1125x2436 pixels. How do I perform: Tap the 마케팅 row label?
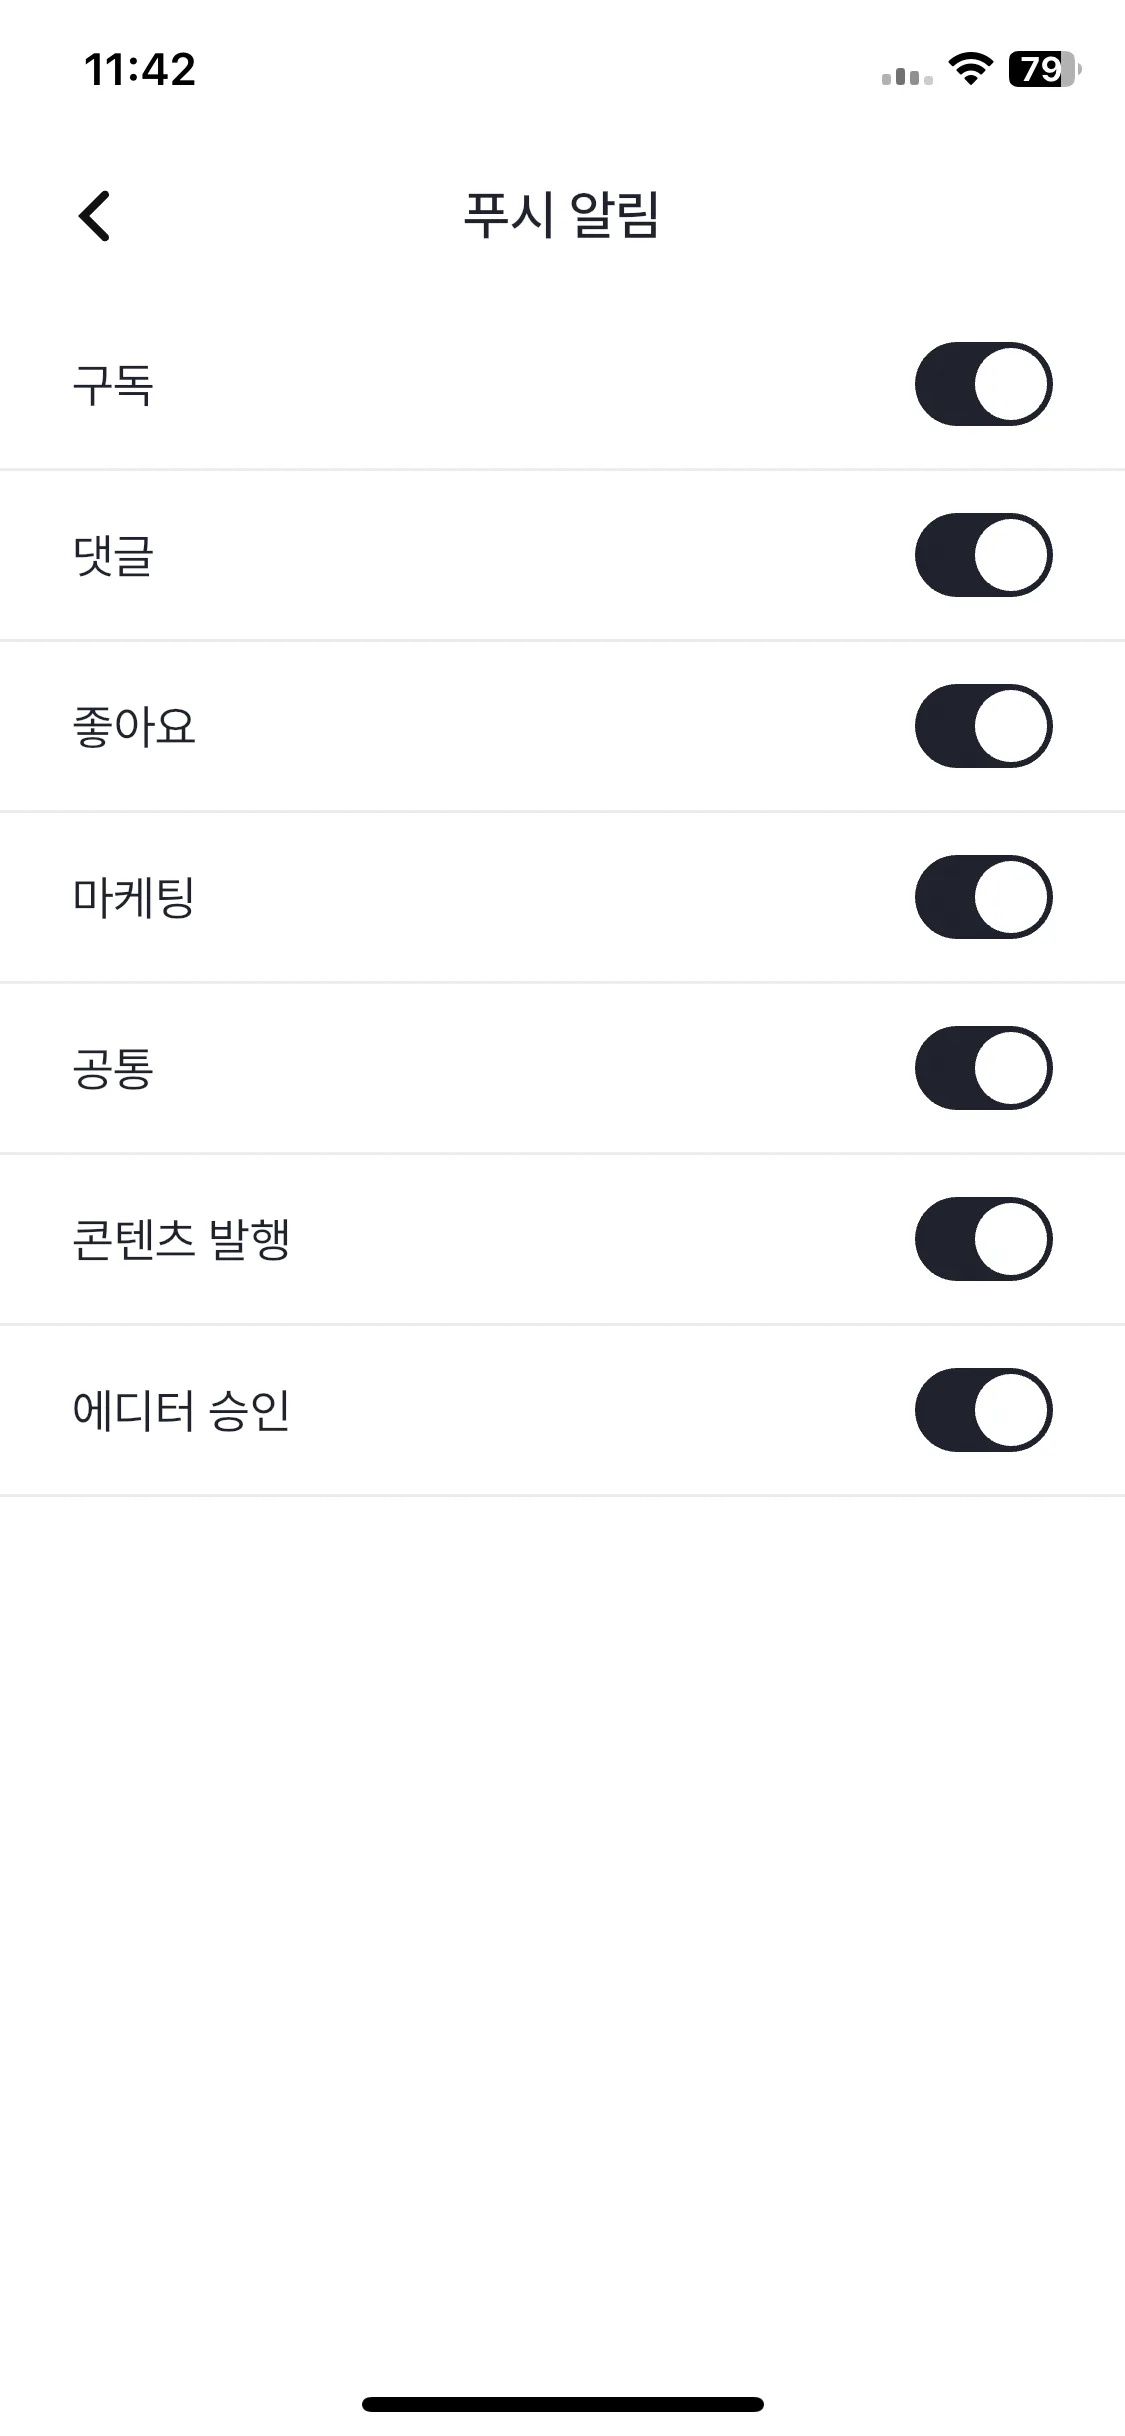pos(134,898)
